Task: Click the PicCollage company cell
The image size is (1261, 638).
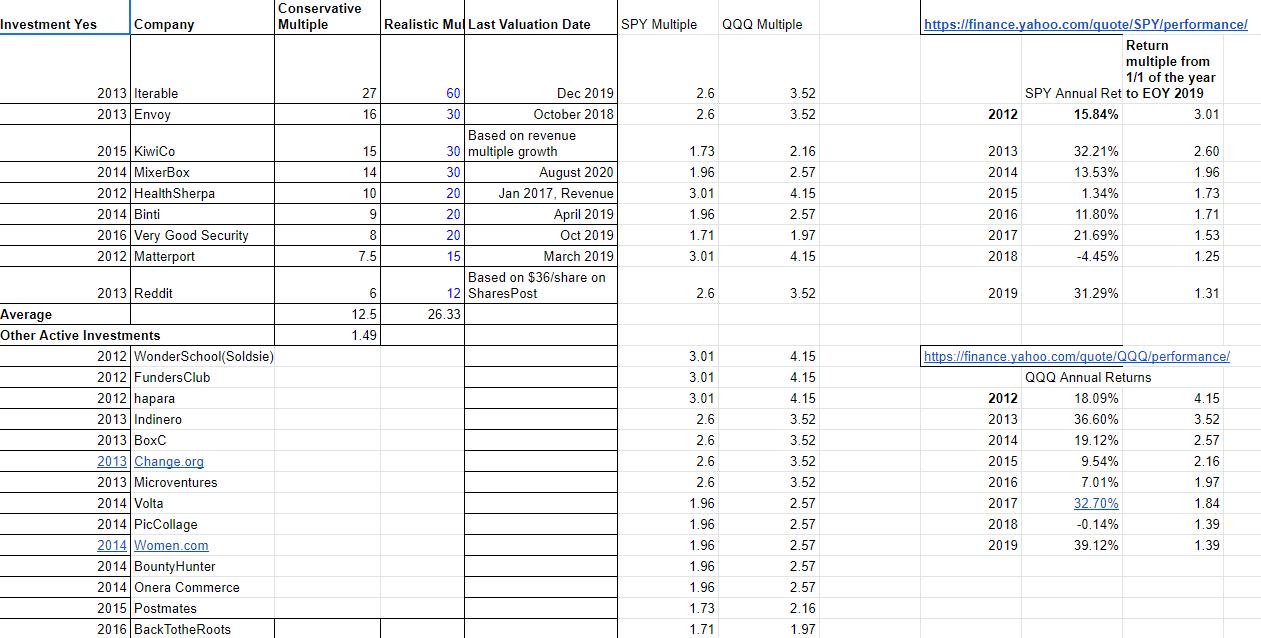Action: 202,524
